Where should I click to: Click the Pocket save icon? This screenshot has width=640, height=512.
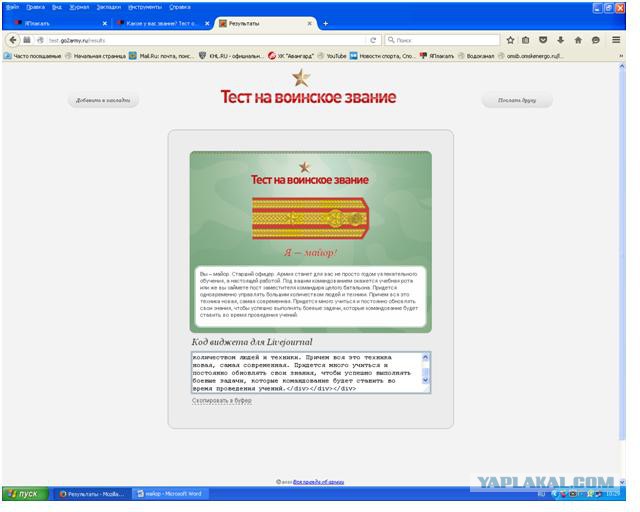[x=543, y=40]
